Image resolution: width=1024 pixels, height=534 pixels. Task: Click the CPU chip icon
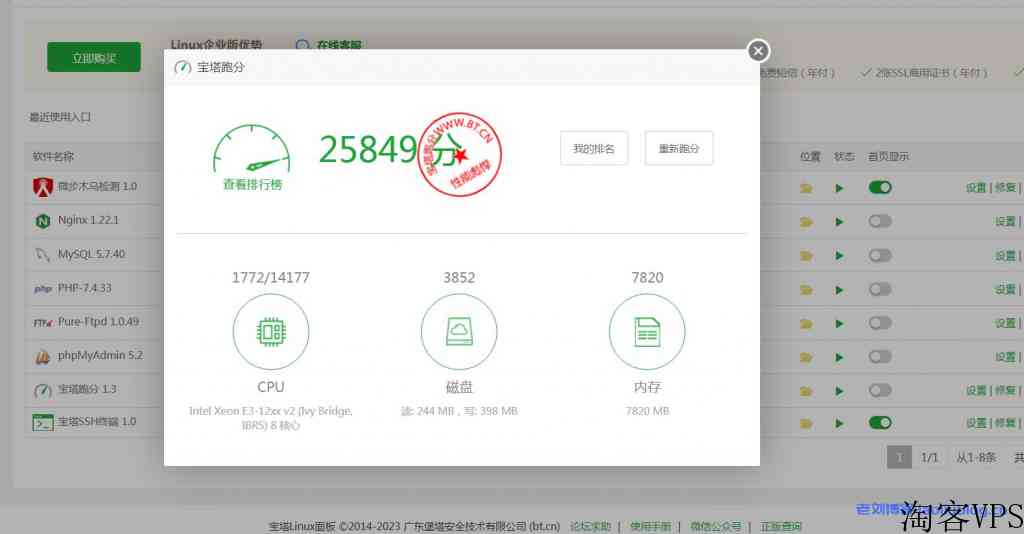tap(271, 332)
